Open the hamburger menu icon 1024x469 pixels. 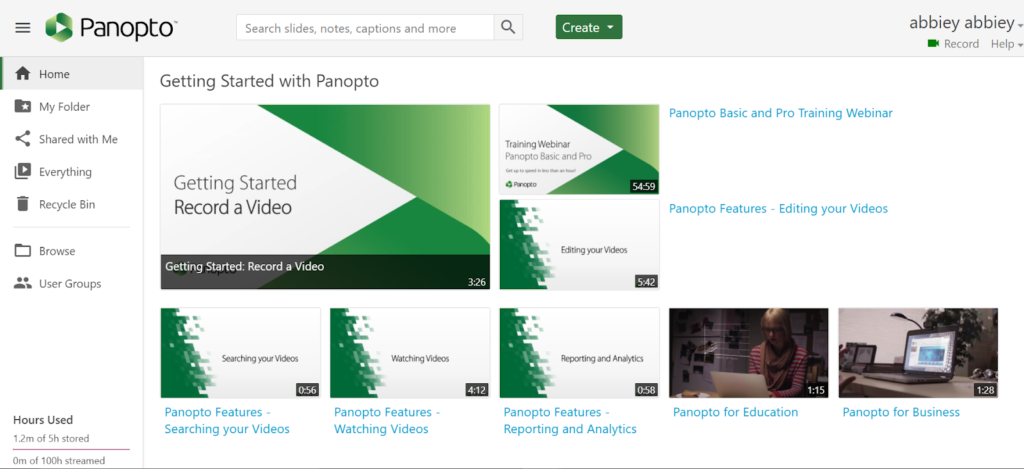pos(23,27)
